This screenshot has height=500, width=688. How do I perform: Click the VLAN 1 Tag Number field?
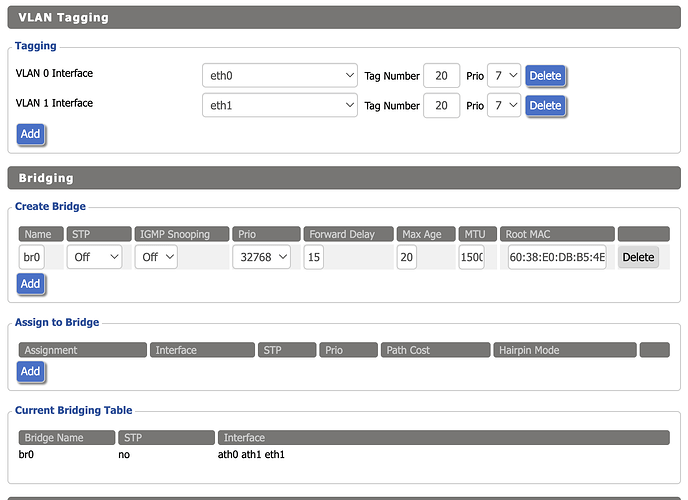441,105
